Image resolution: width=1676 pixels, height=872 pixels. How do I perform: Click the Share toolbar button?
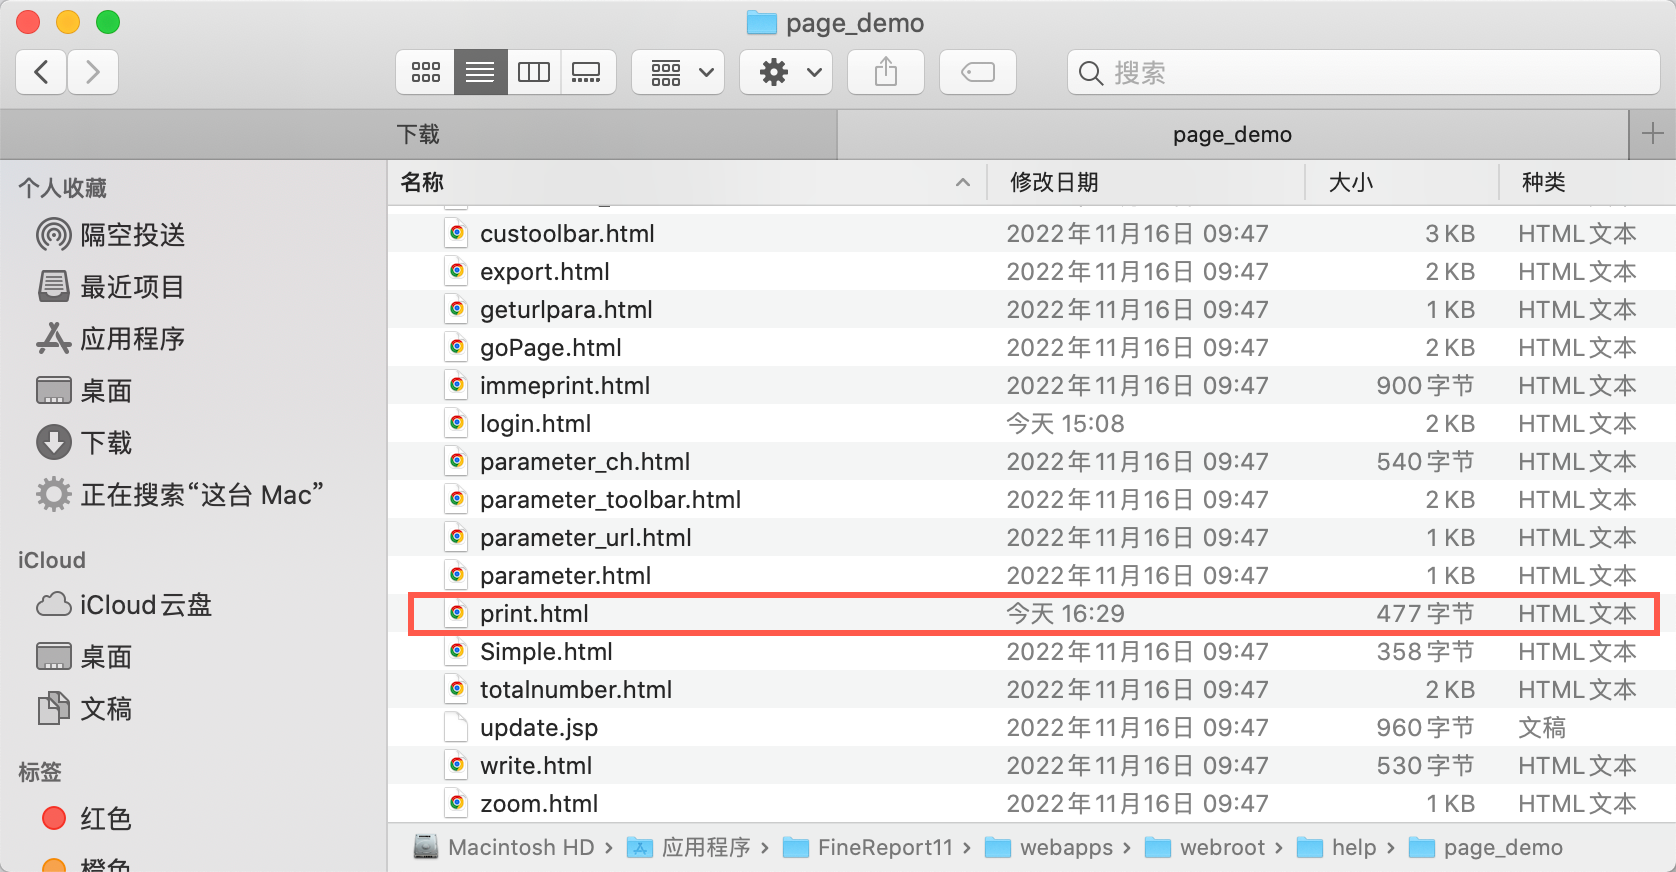(x=886, y=72)
